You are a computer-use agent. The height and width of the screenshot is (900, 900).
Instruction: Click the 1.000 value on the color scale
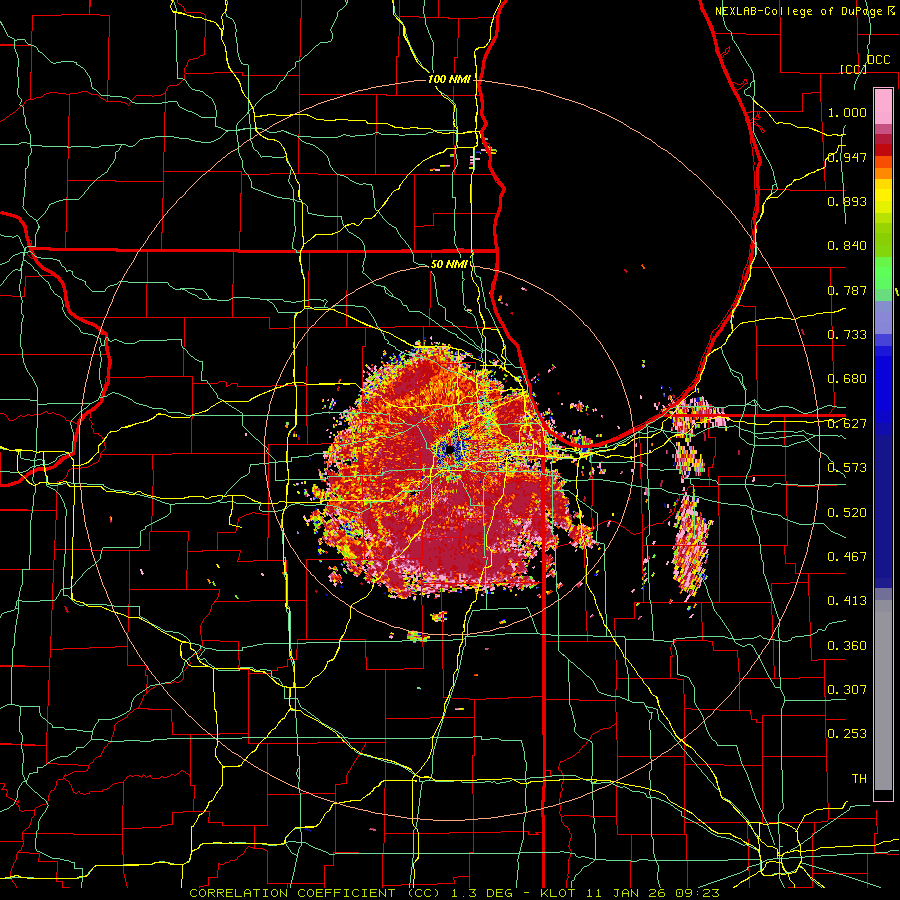847,112
